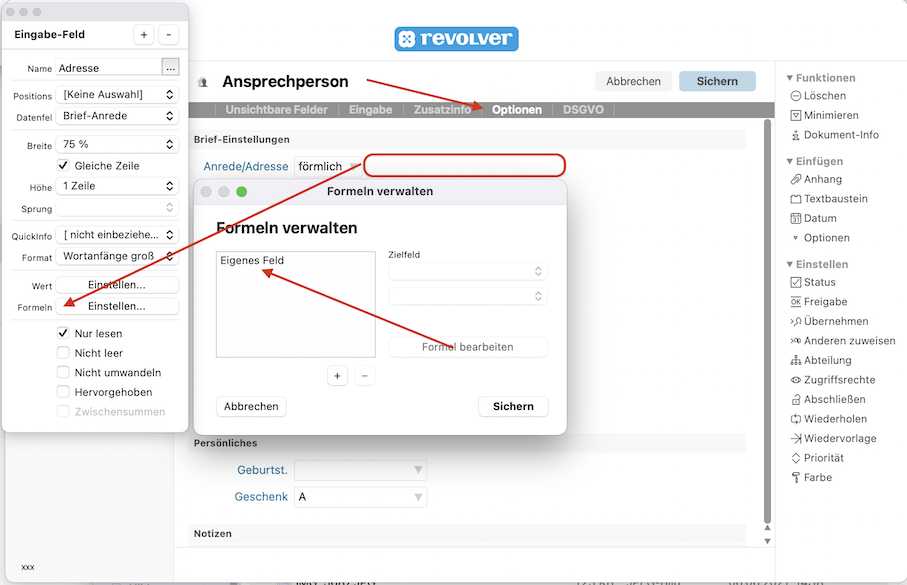Click the Wiederholen repeat icon
Screen dimensions: 907x585
click(x=796, y=419)
